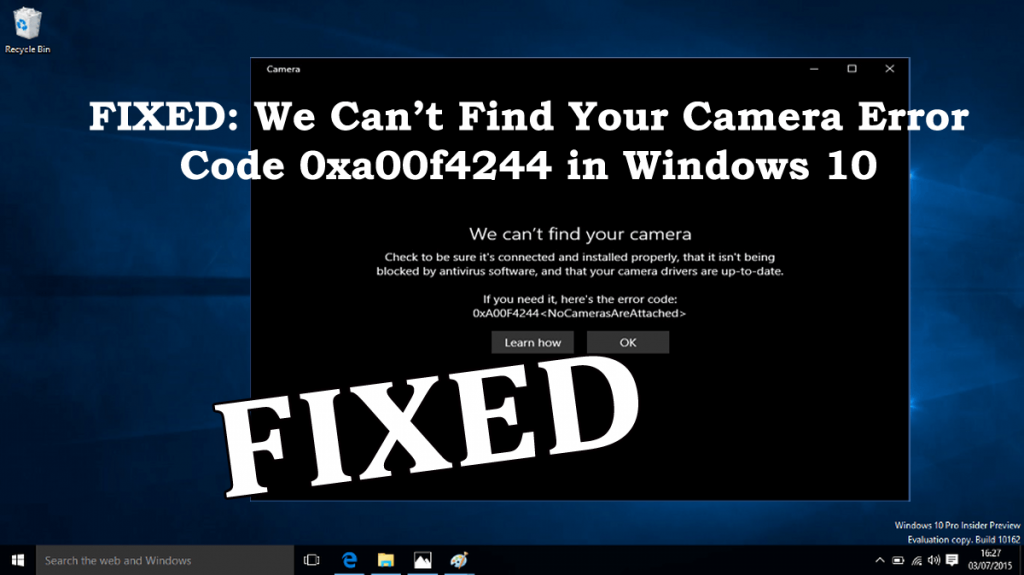The image size is (1024, 575).
Task: Open the Paint app taskbar icon
Action: click(x=459, y=560)
